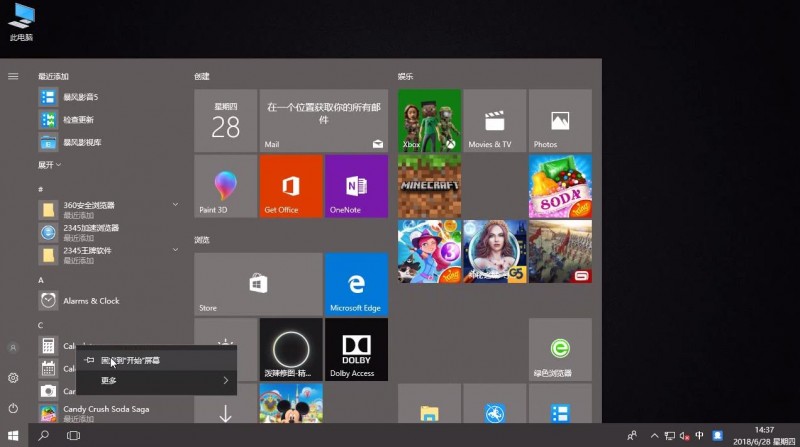Click the network tray icon
The image size is (800, 447).
point(669,436)
